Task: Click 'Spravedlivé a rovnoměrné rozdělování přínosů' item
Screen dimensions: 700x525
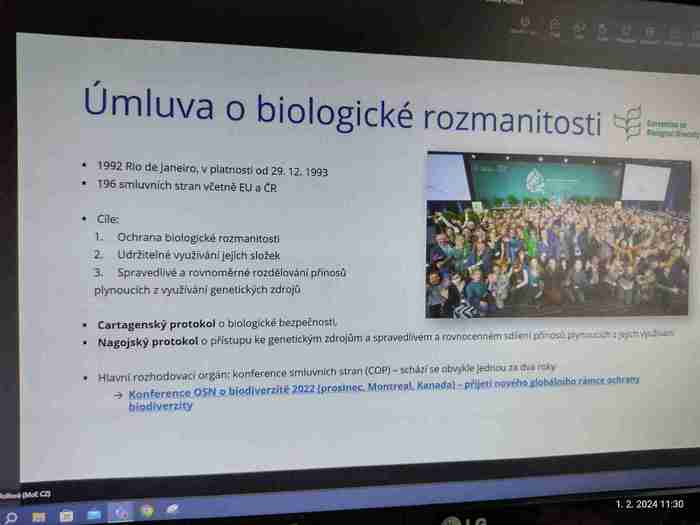Action: click(232, 272)
